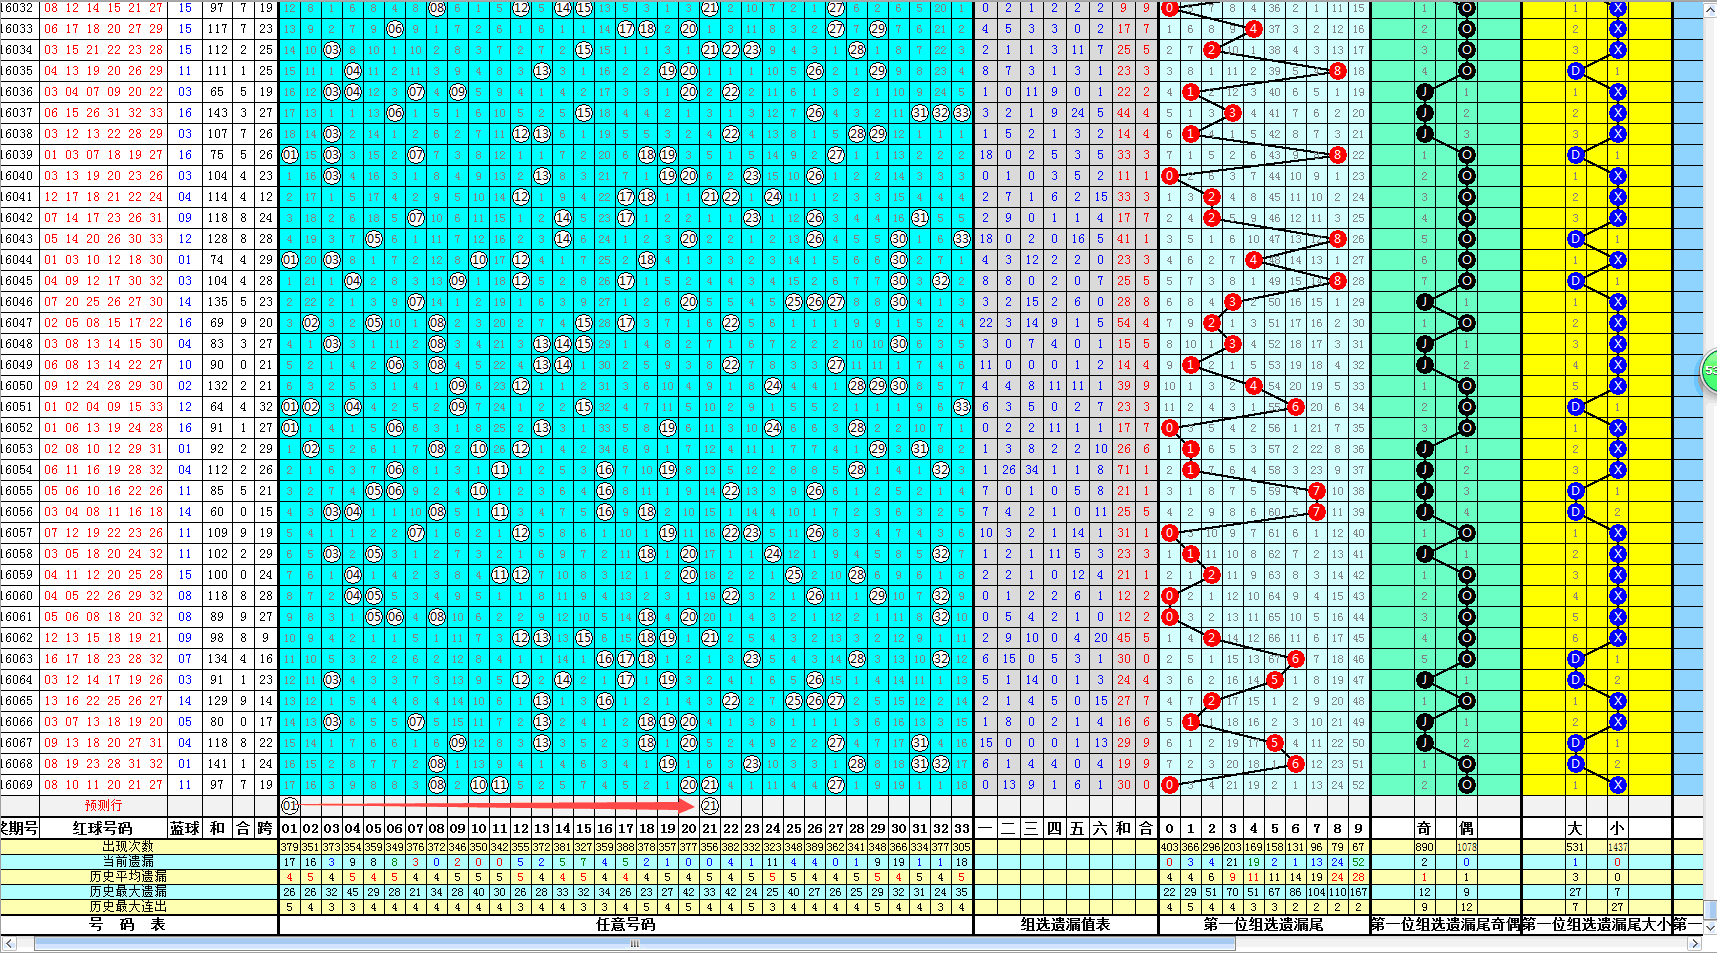The height and width of the screenshot is (953, 1717).
Task: Click the 历史最大连出 row label
Action: point(128,907)
